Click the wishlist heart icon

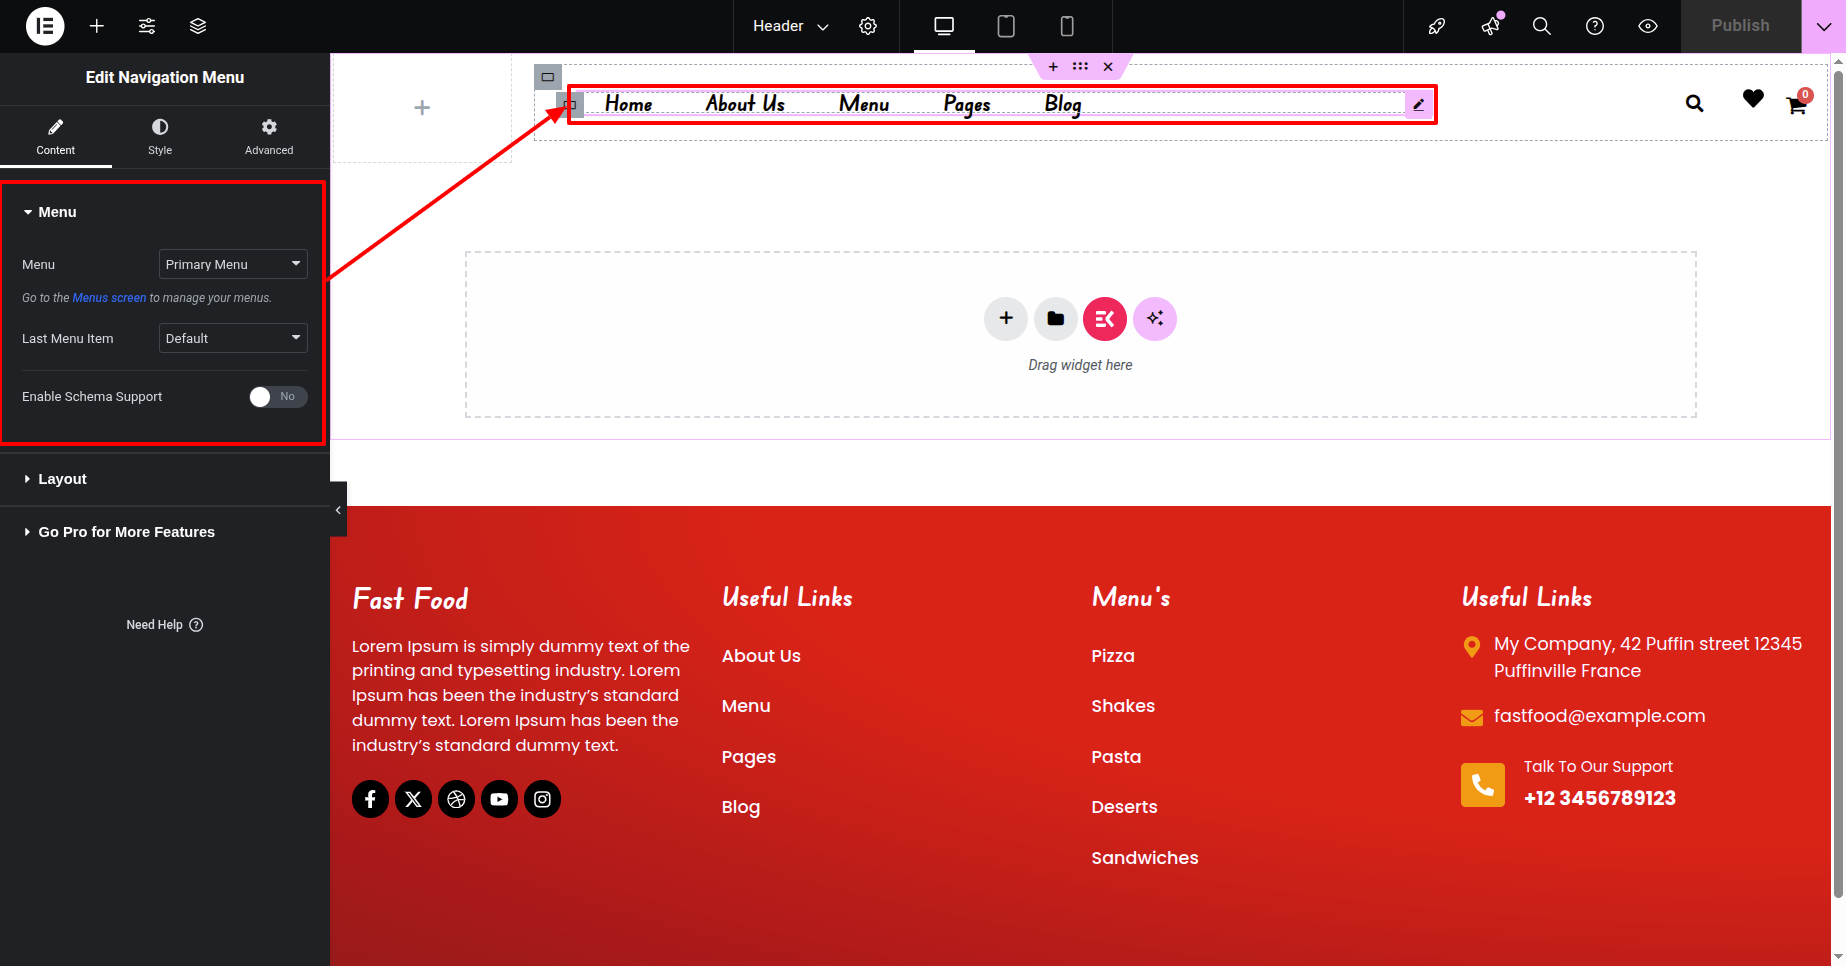[x=1753, y=98]
